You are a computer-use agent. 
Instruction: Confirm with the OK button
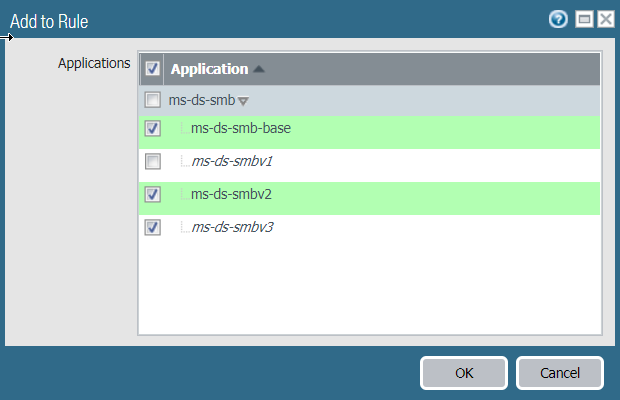[464, 373]
